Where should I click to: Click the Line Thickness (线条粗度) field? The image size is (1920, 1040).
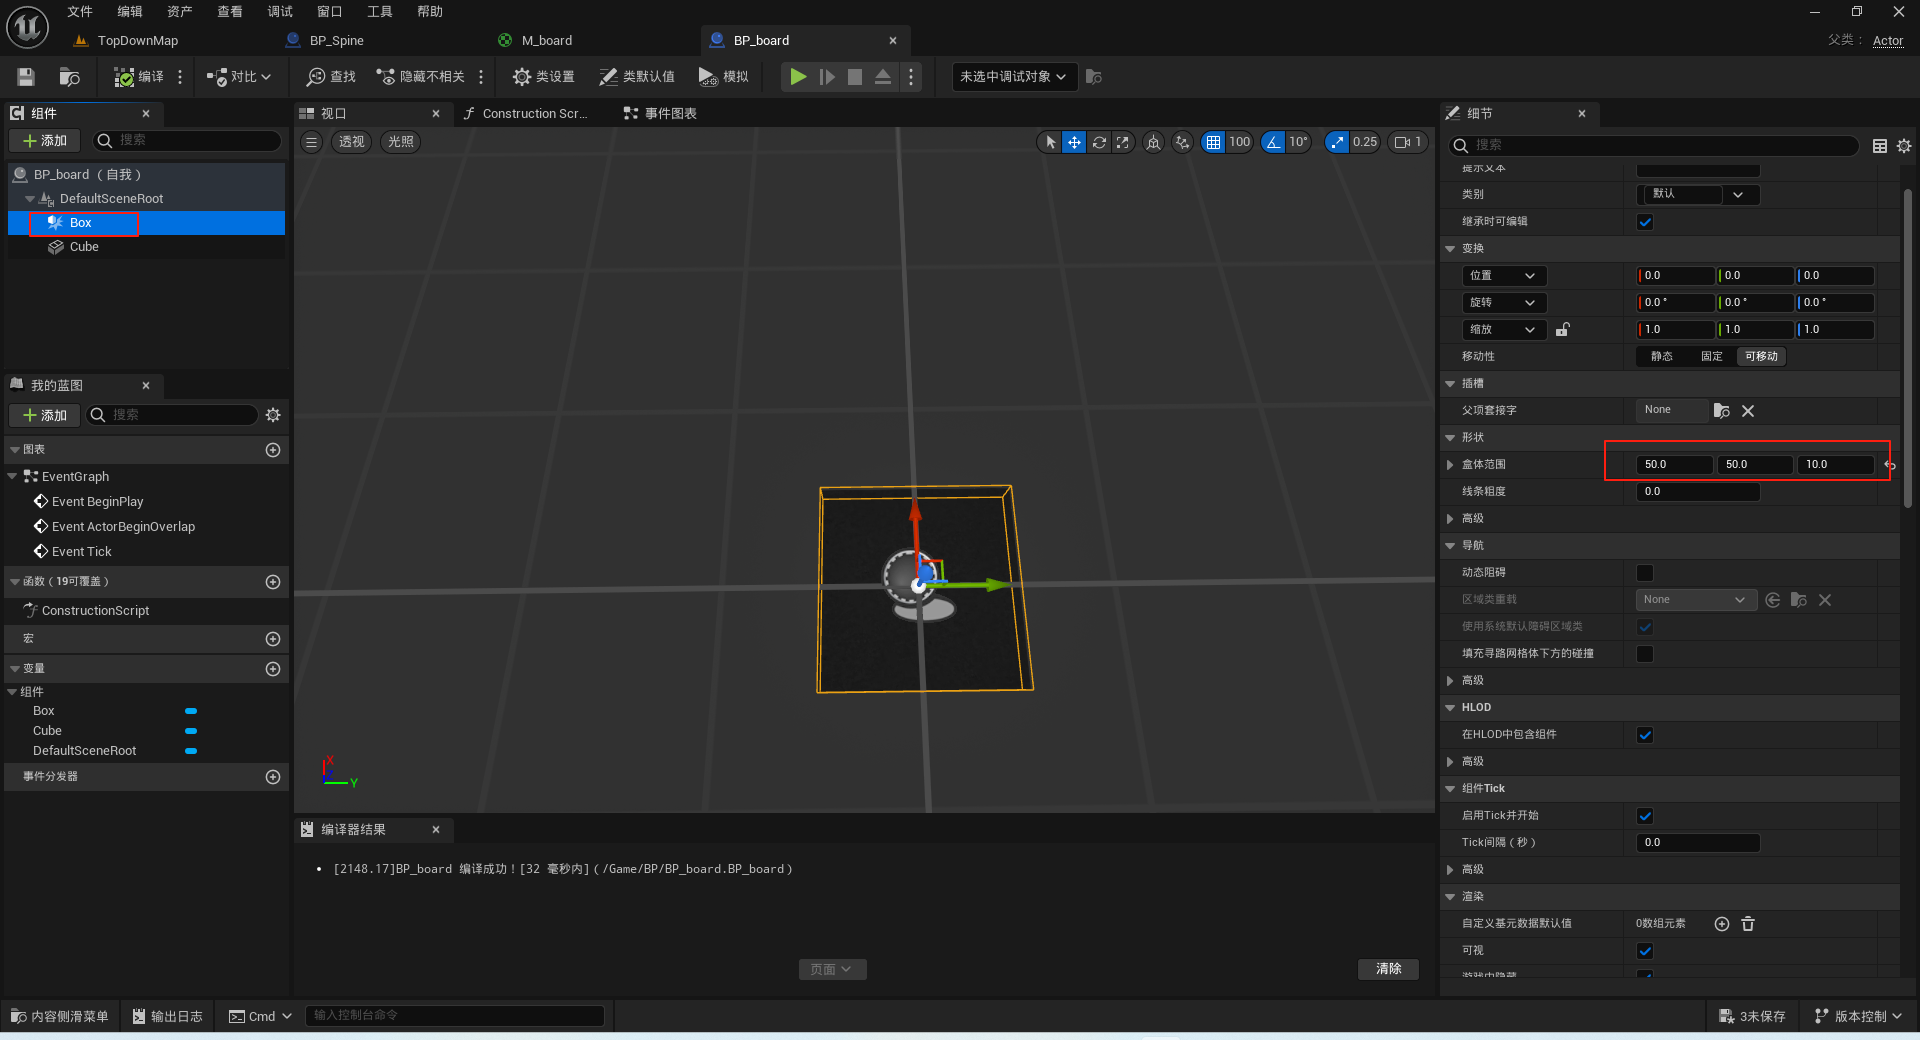(x=1698, y=492)
